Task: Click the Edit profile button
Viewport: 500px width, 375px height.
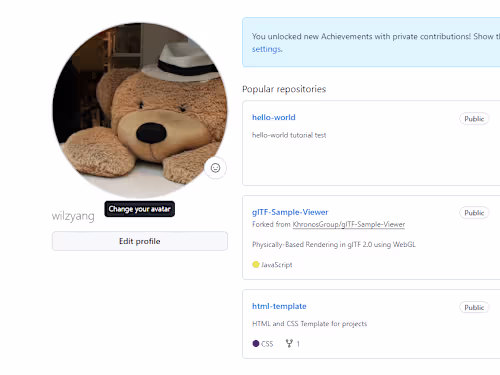Action: pos(140,241)
